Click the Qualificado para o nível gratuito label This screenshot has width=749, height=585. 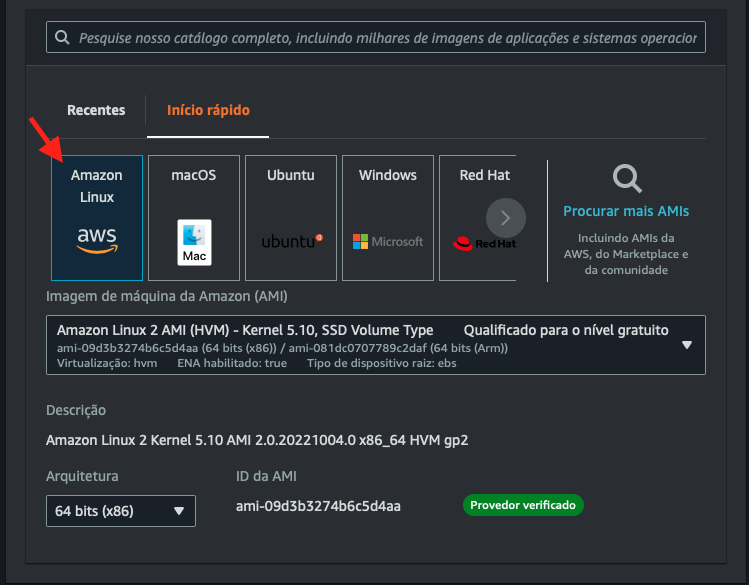point(566,330)
